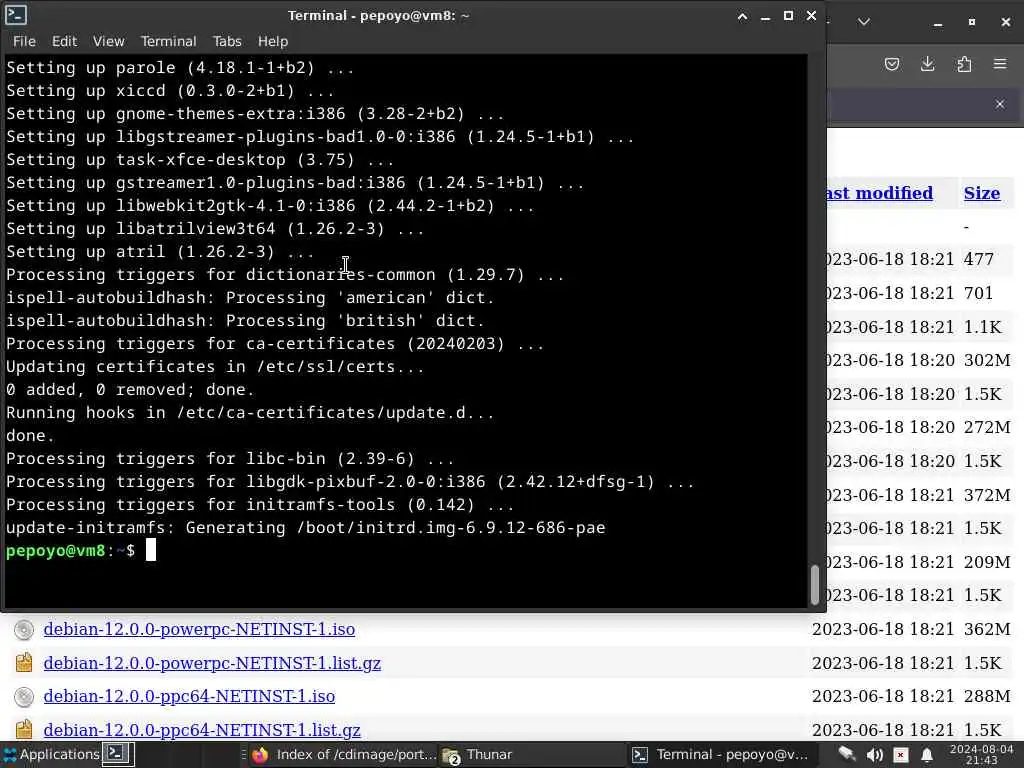The image size is (1024, 768).
Task: Open debian-12.0.0-powerpc-NETINST-1.list.gz link
Action: (x=212, y=663)
